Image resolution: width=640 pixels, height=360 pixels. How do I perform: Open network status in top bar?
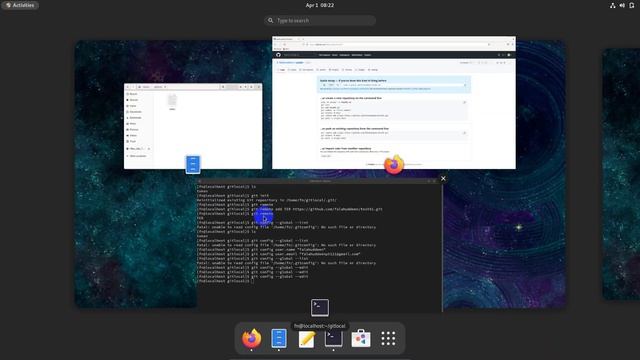(x=613, y=5)
